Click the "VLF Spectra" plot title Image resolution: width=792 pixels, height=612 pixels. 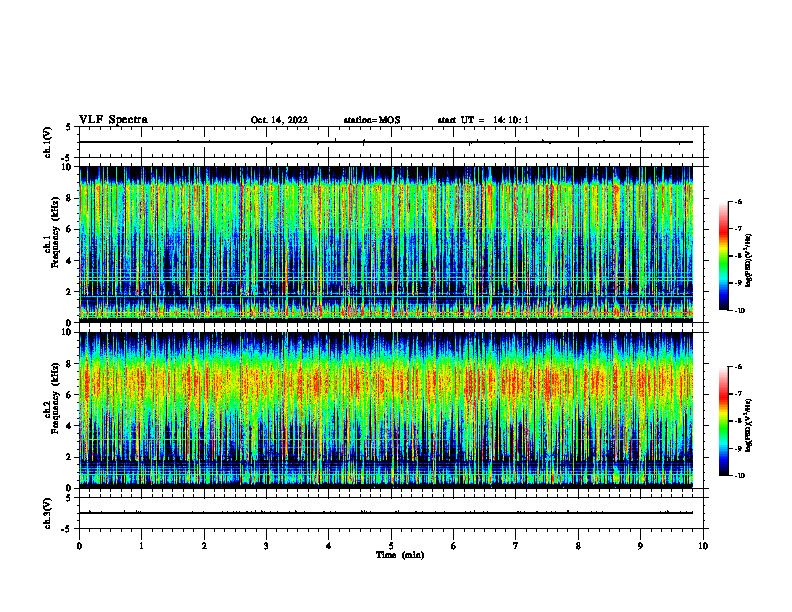pos(113,120)
